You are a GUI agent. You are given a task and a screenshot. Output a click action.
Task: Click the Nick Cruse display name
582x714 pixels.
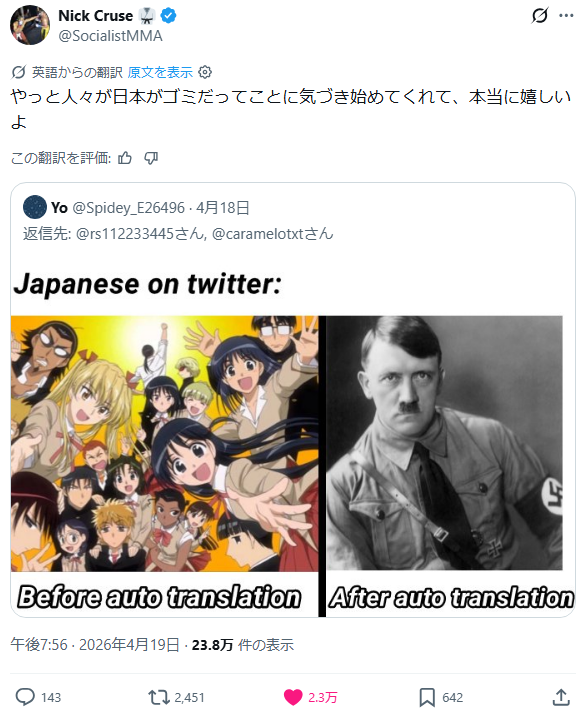click(96, 15)
